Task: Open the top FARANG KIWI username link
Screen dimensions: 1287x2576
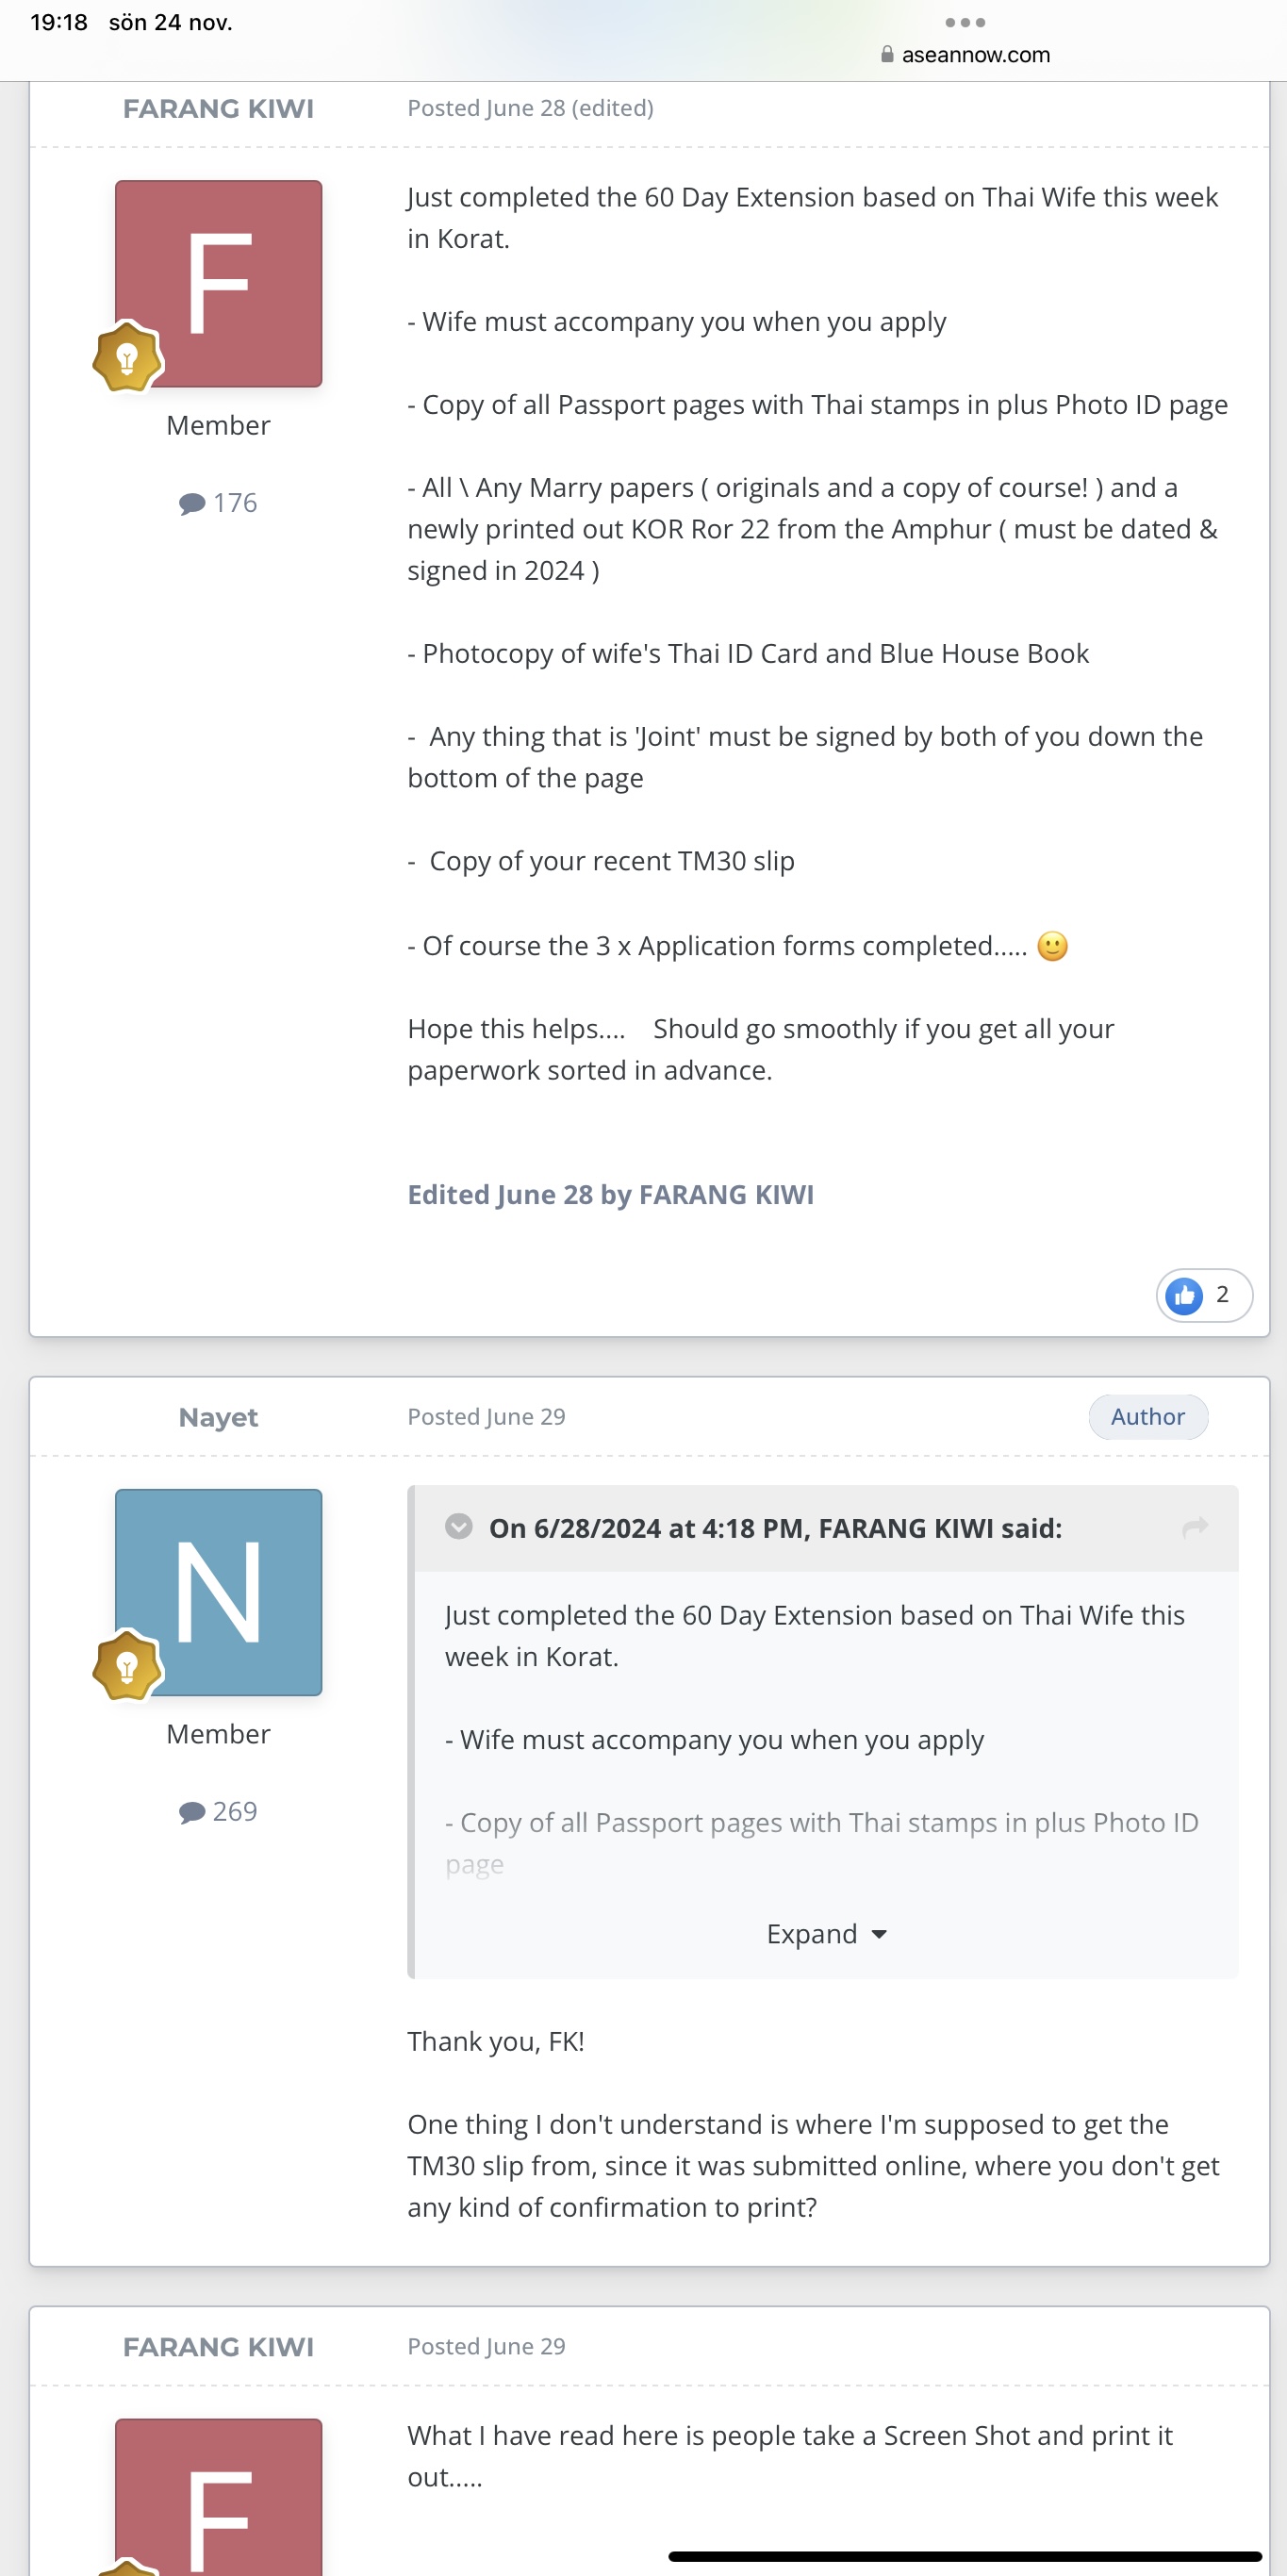Action: [x=218, y=108]
